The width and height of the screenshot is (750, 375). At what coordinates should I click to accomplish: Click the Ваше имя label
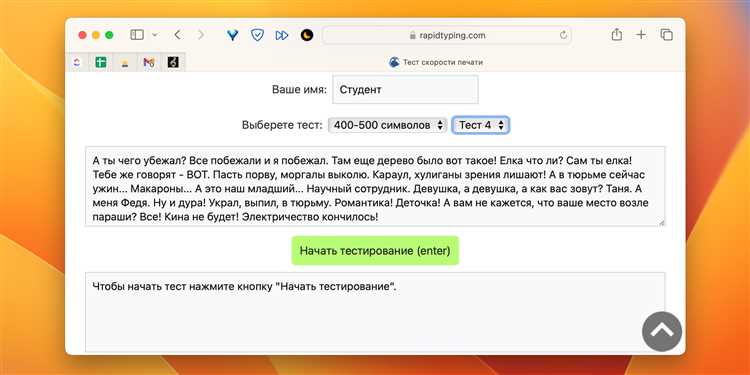[x=299, y=89]
